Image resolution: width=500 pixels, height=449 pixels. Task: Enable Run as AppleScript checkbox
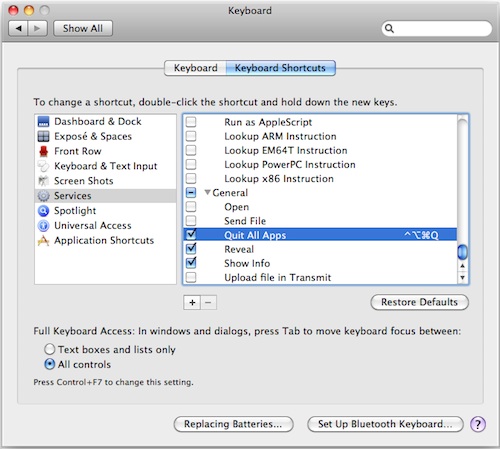[191, 122]
